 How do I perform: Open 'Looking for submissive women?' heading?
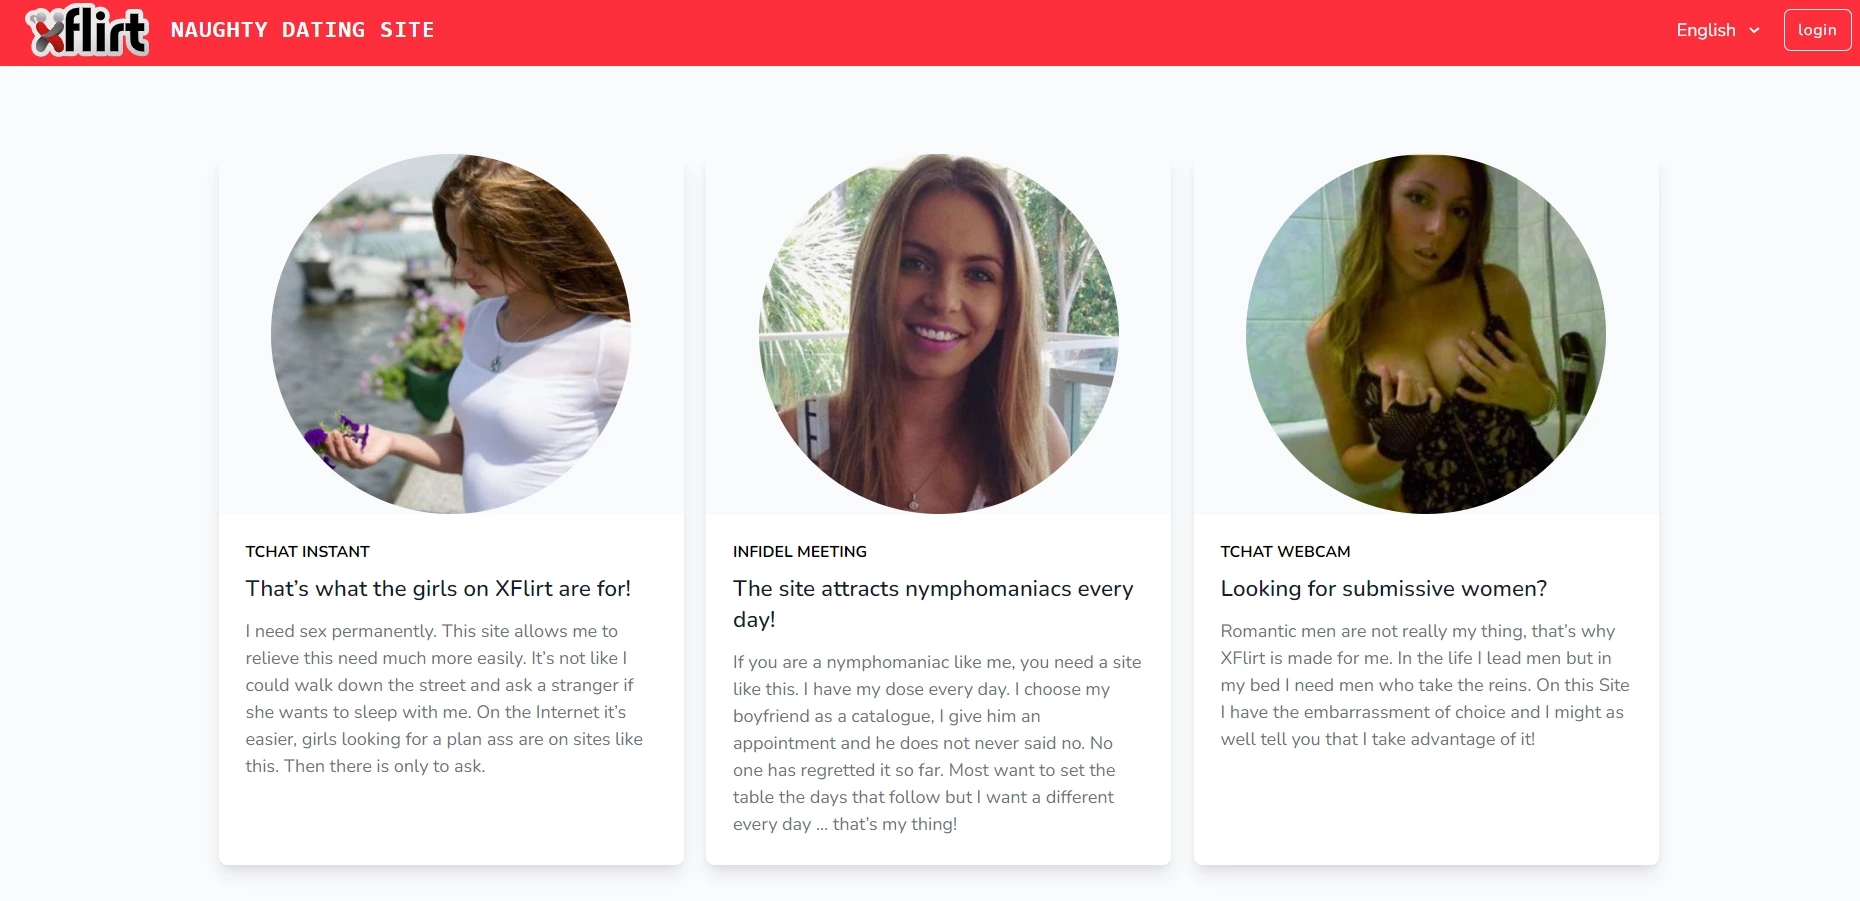click(x=1384, y=589)
